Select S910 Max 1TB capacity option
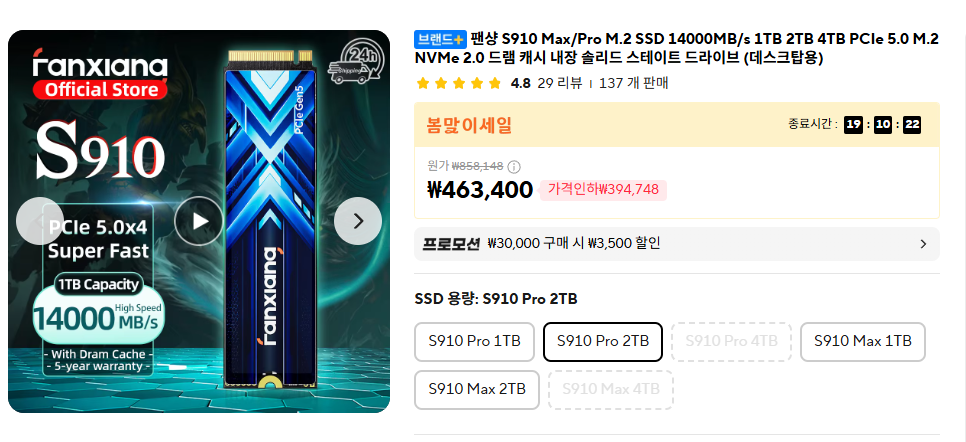This screenshot has width=966, height=442. click(x=862, y=341)
